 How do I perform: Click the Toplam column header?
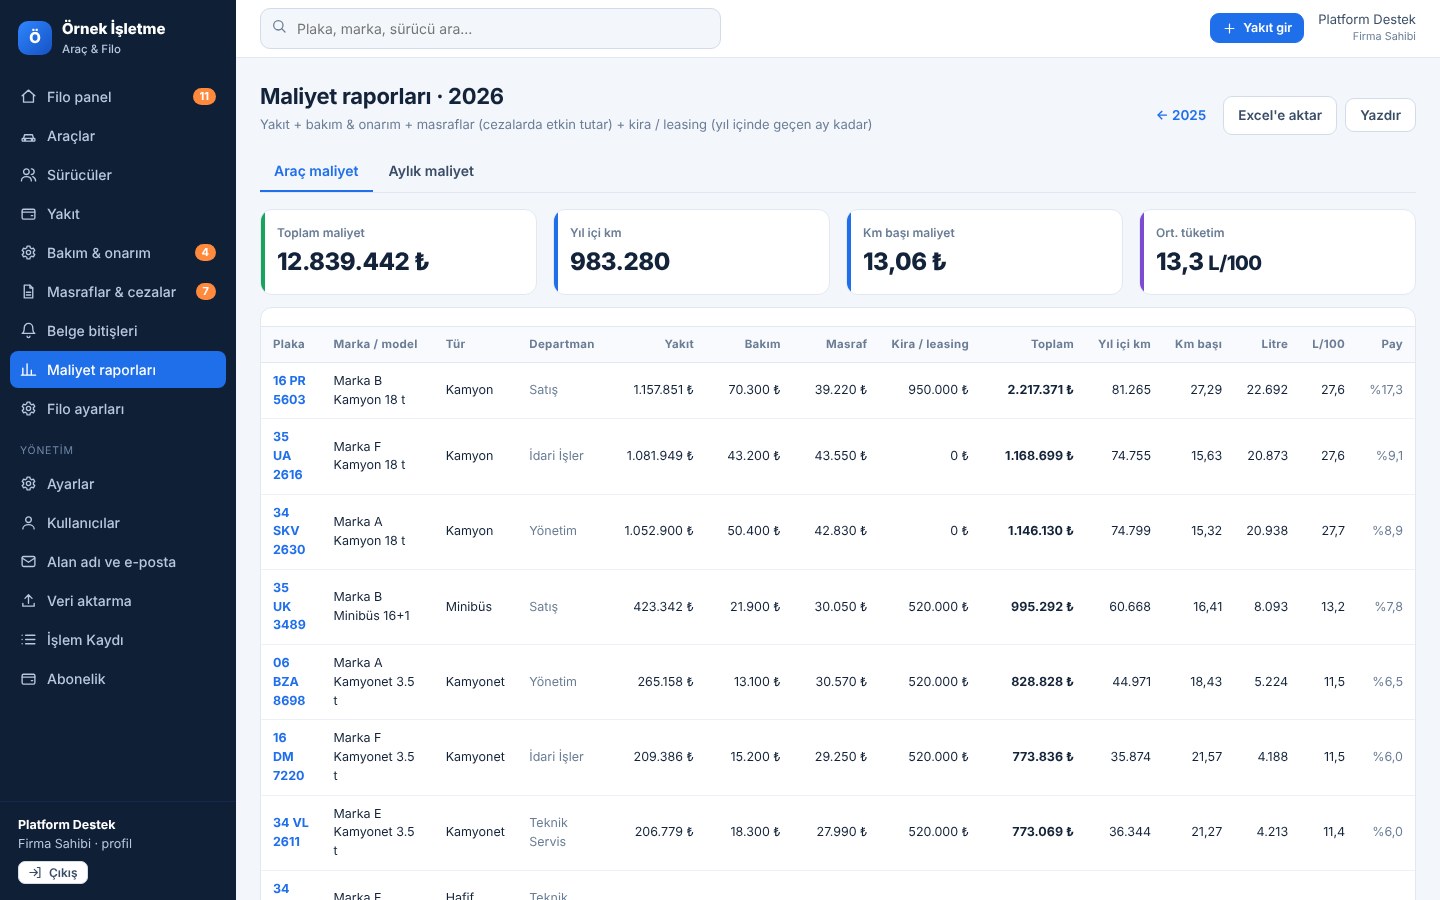tap(1052, 344)
